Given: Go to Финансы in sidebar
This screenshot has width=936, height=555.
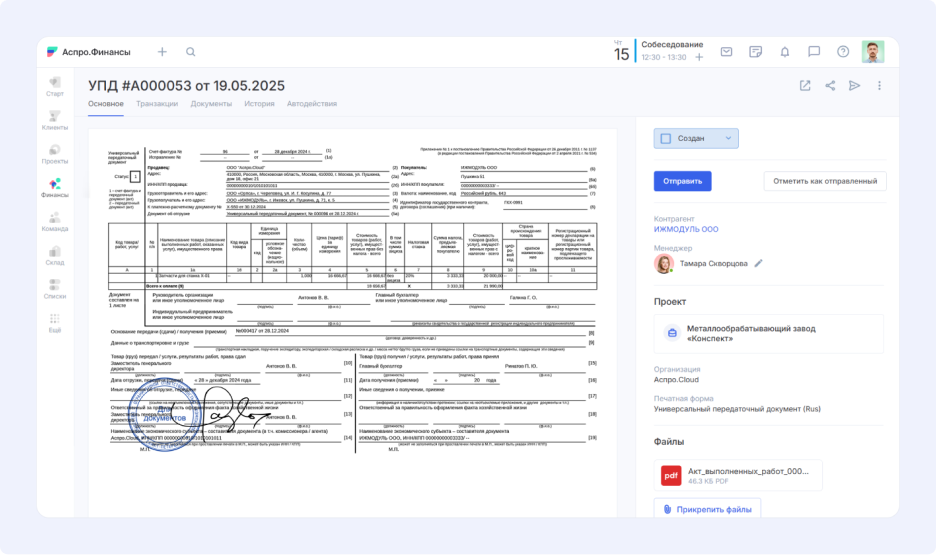Looking at the screenshot, I should (55, 188).
